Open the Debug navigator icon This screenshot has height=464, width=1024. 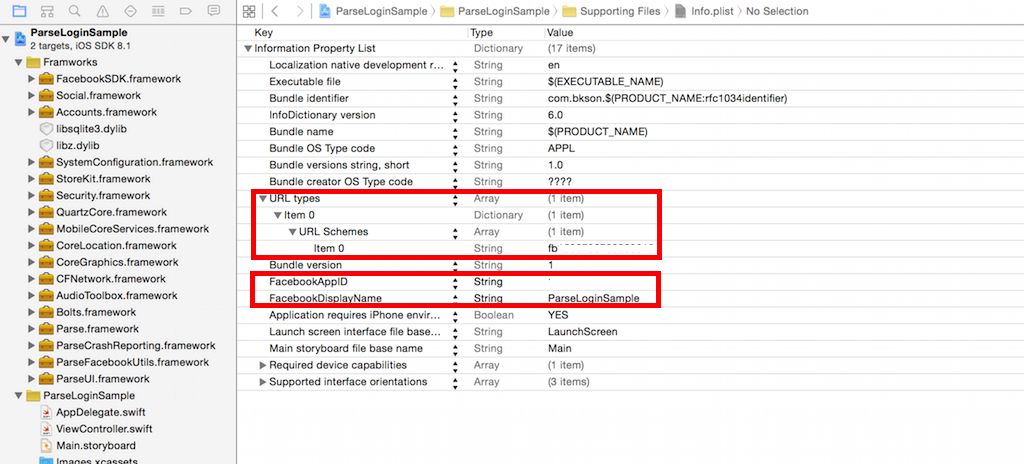[x=157, y=11]
